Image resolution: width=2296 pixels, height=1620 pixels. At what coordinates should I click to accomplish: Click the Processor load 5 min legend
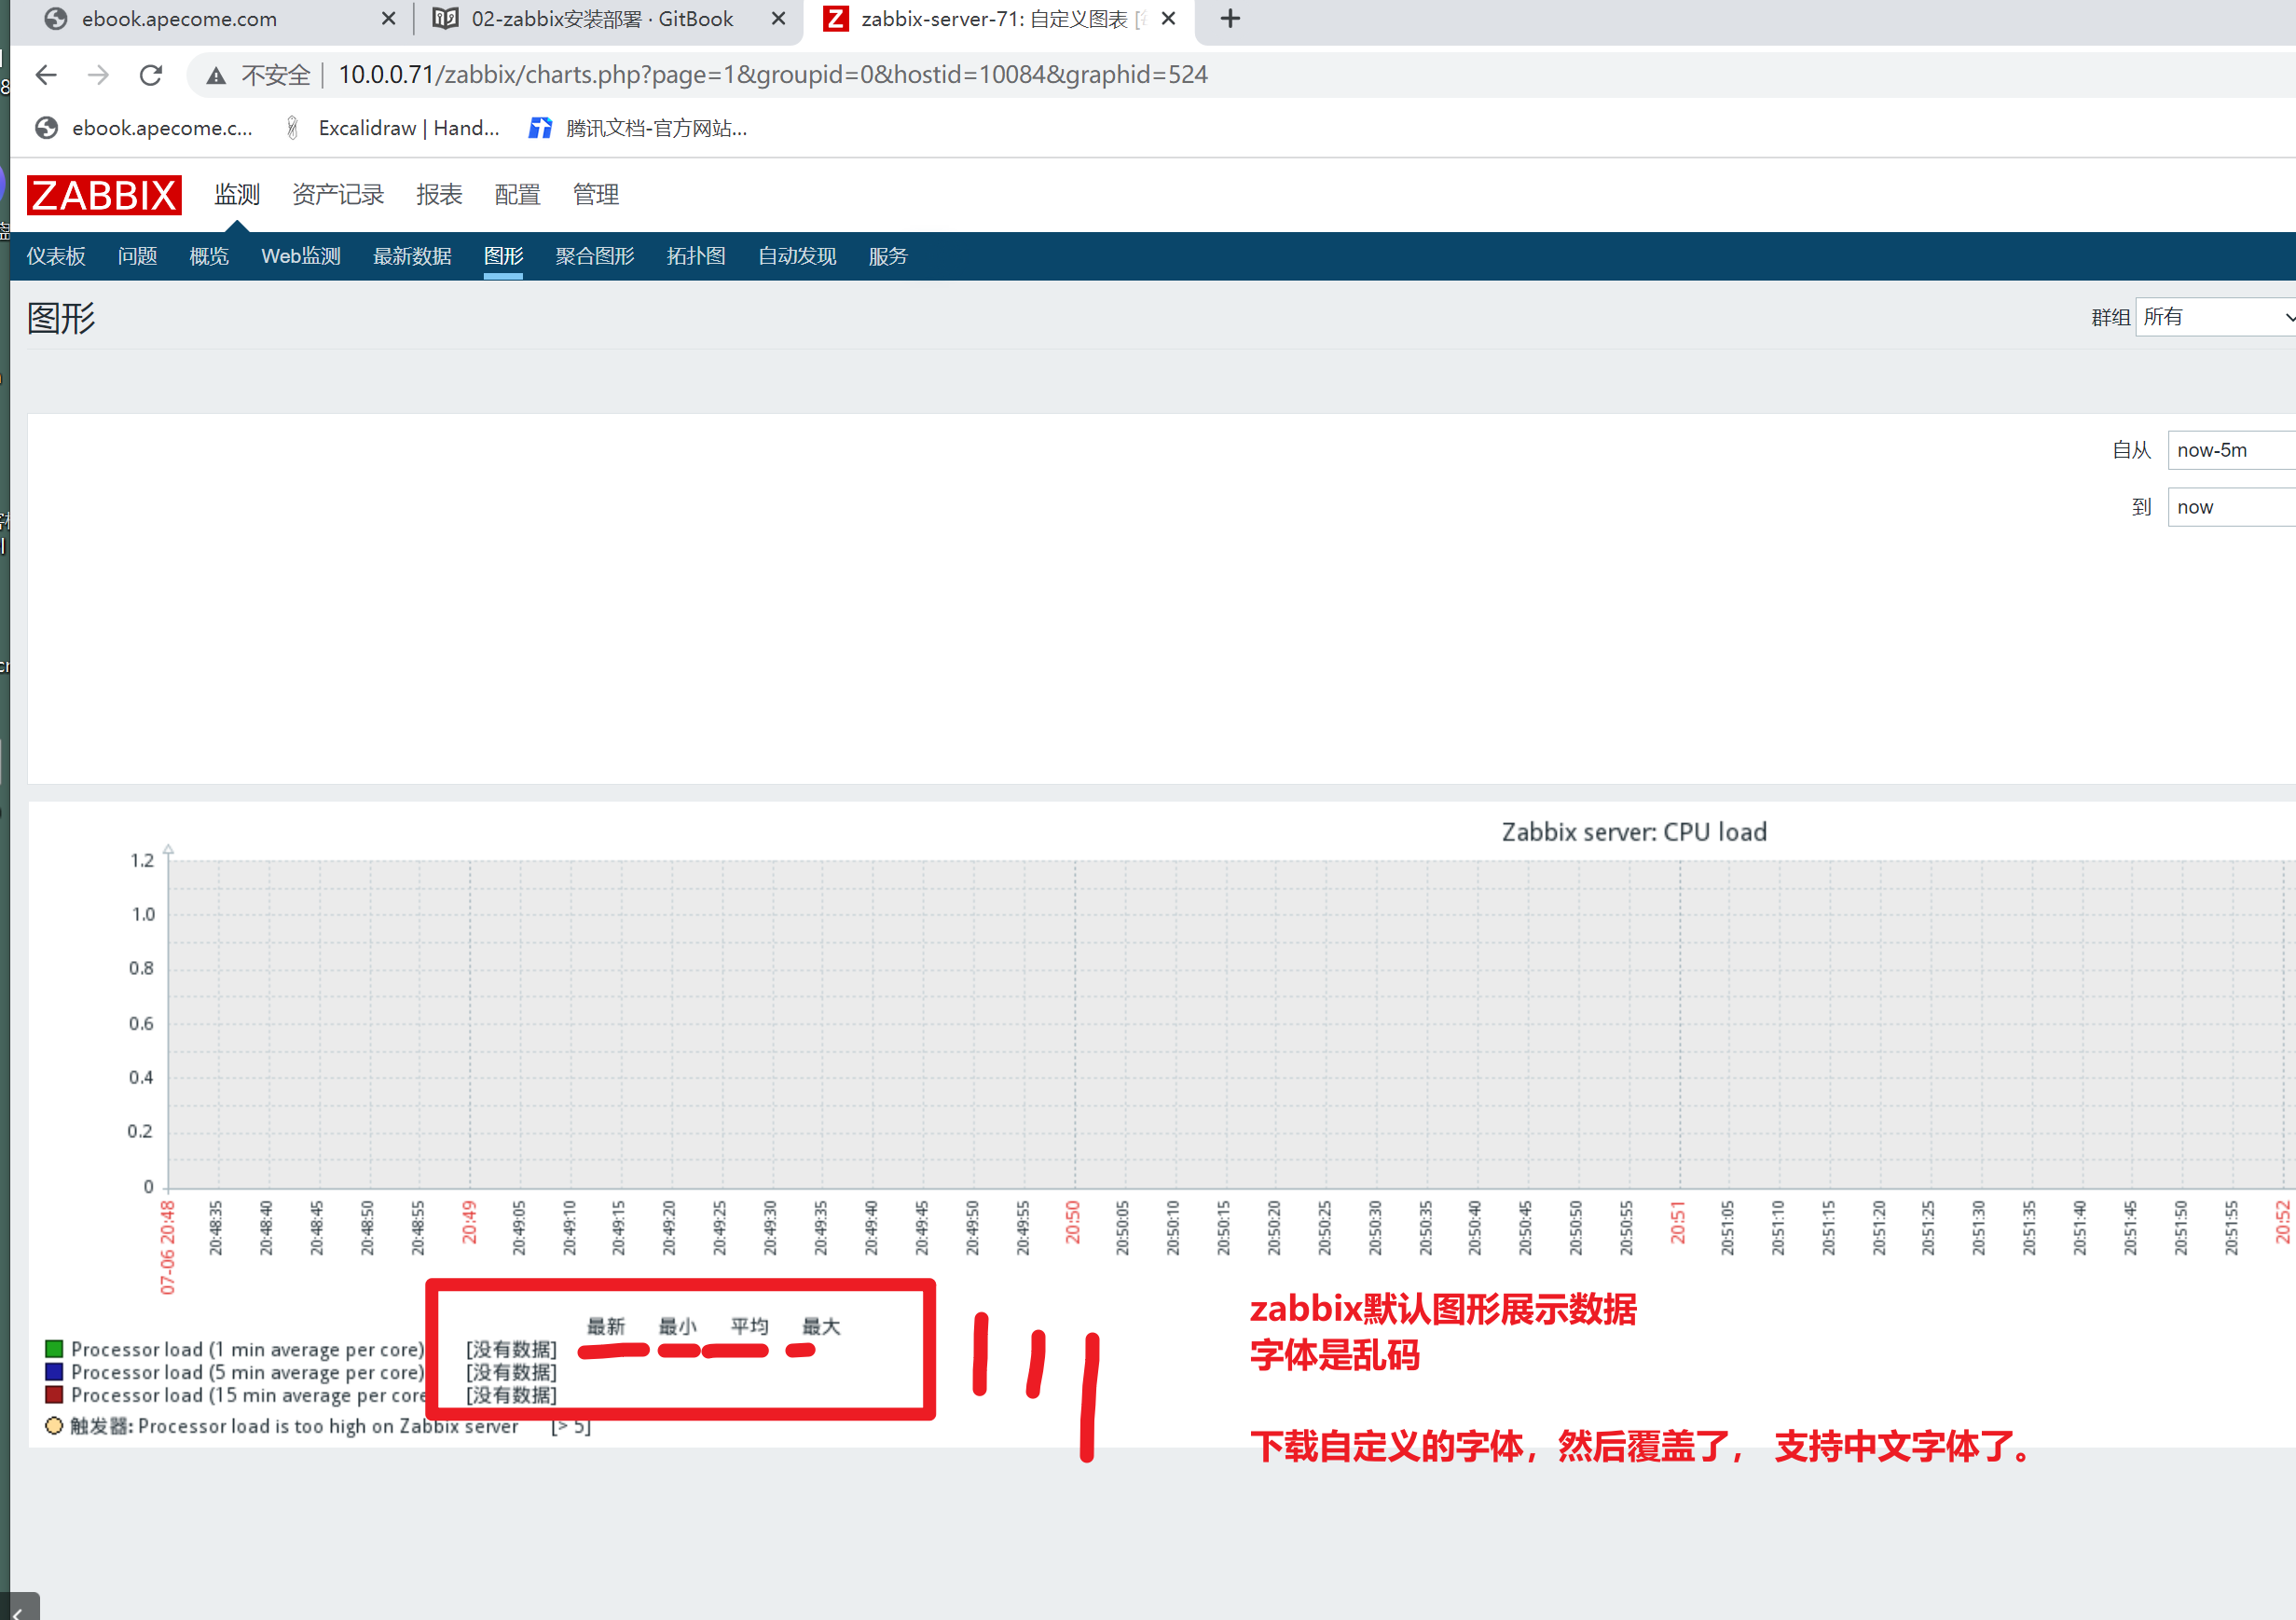point(248,1372)
